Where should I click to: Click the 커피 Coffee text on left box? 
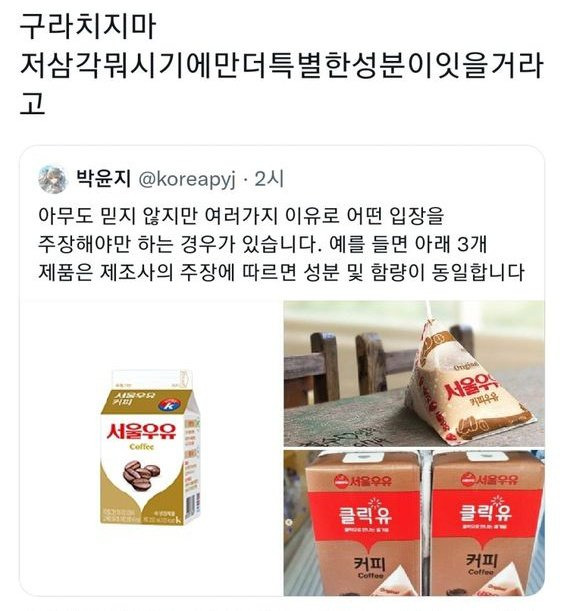tap(370, 567)
